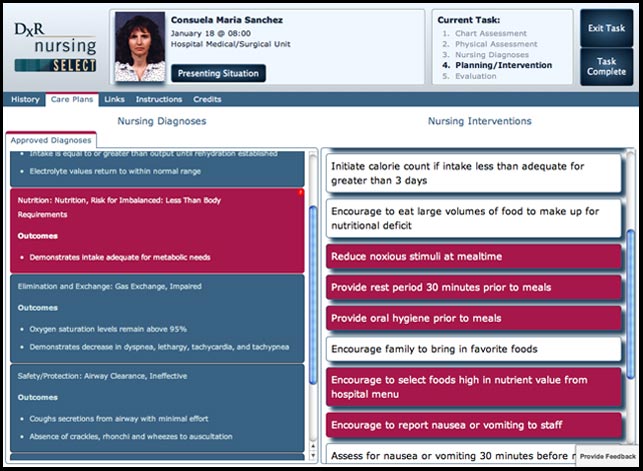The width and height of the screenshot is (643, 471).
Task: Toggle Encourage family to bring favorite foods
Action: [474, 349]
